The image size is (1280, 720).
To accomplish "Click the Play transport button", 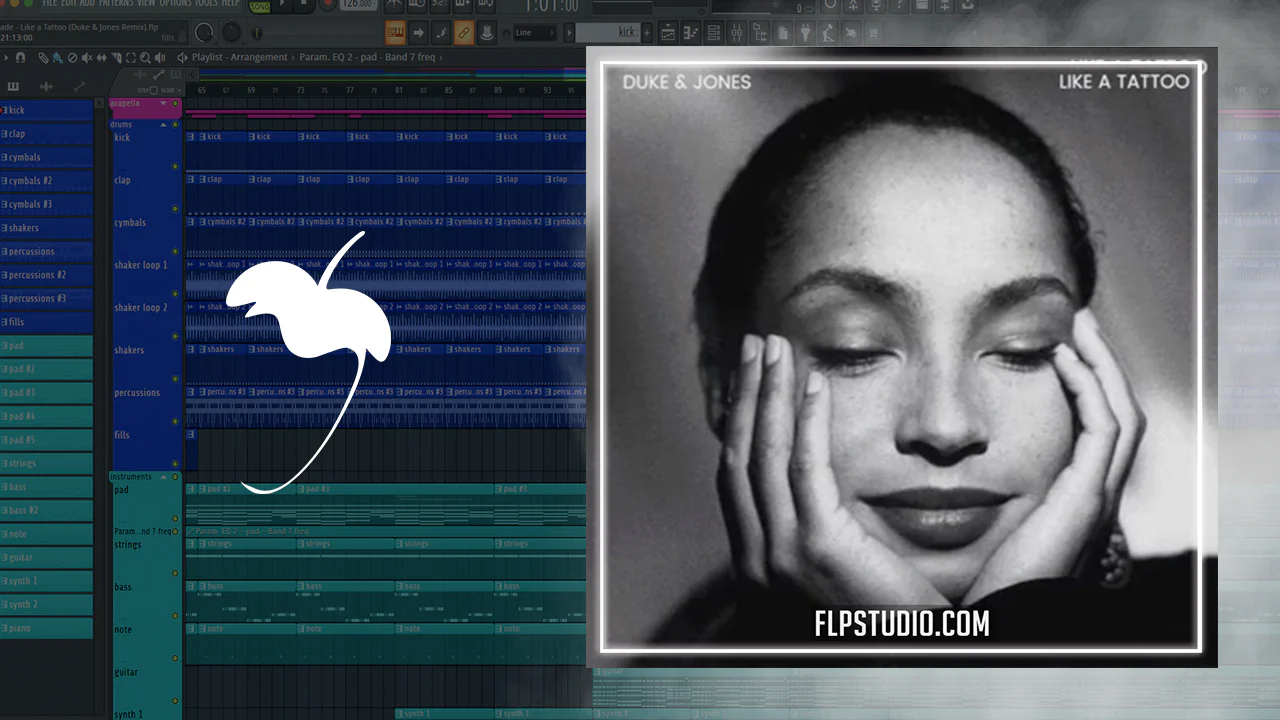I will point(284,4).
